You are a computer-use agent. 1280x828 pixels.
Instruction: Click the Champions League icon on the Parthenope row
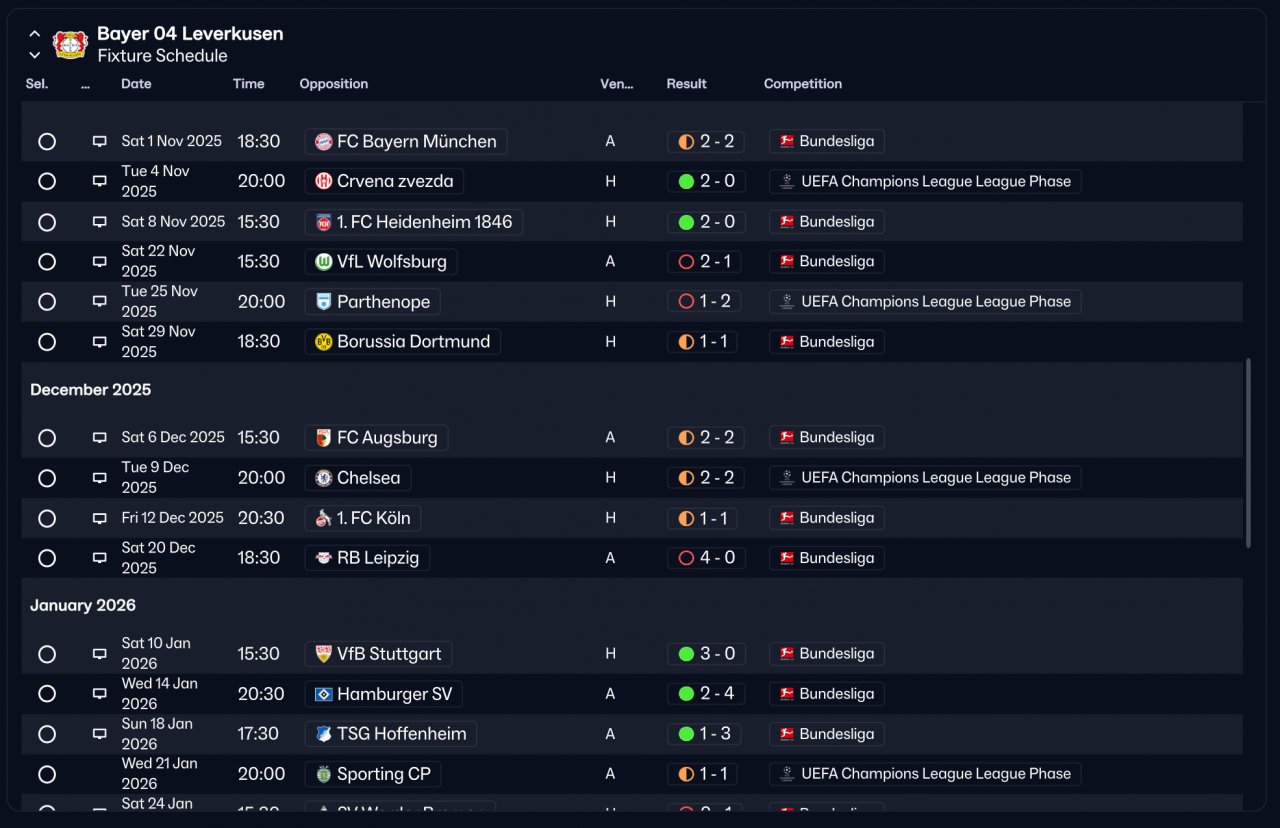point(787,302)
